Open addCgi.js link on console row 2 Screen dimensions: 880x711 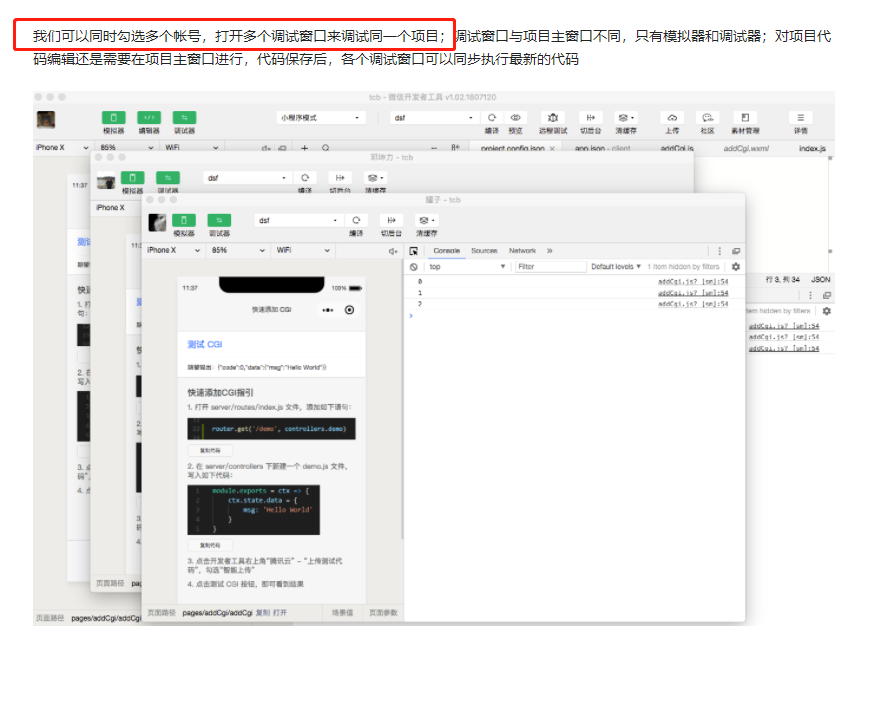(x=693, y=304)
